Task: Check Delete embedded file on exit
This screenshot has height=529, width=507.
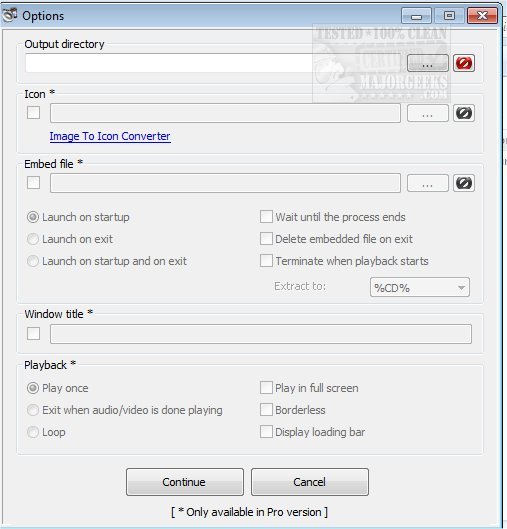Action: coord(266,239)
